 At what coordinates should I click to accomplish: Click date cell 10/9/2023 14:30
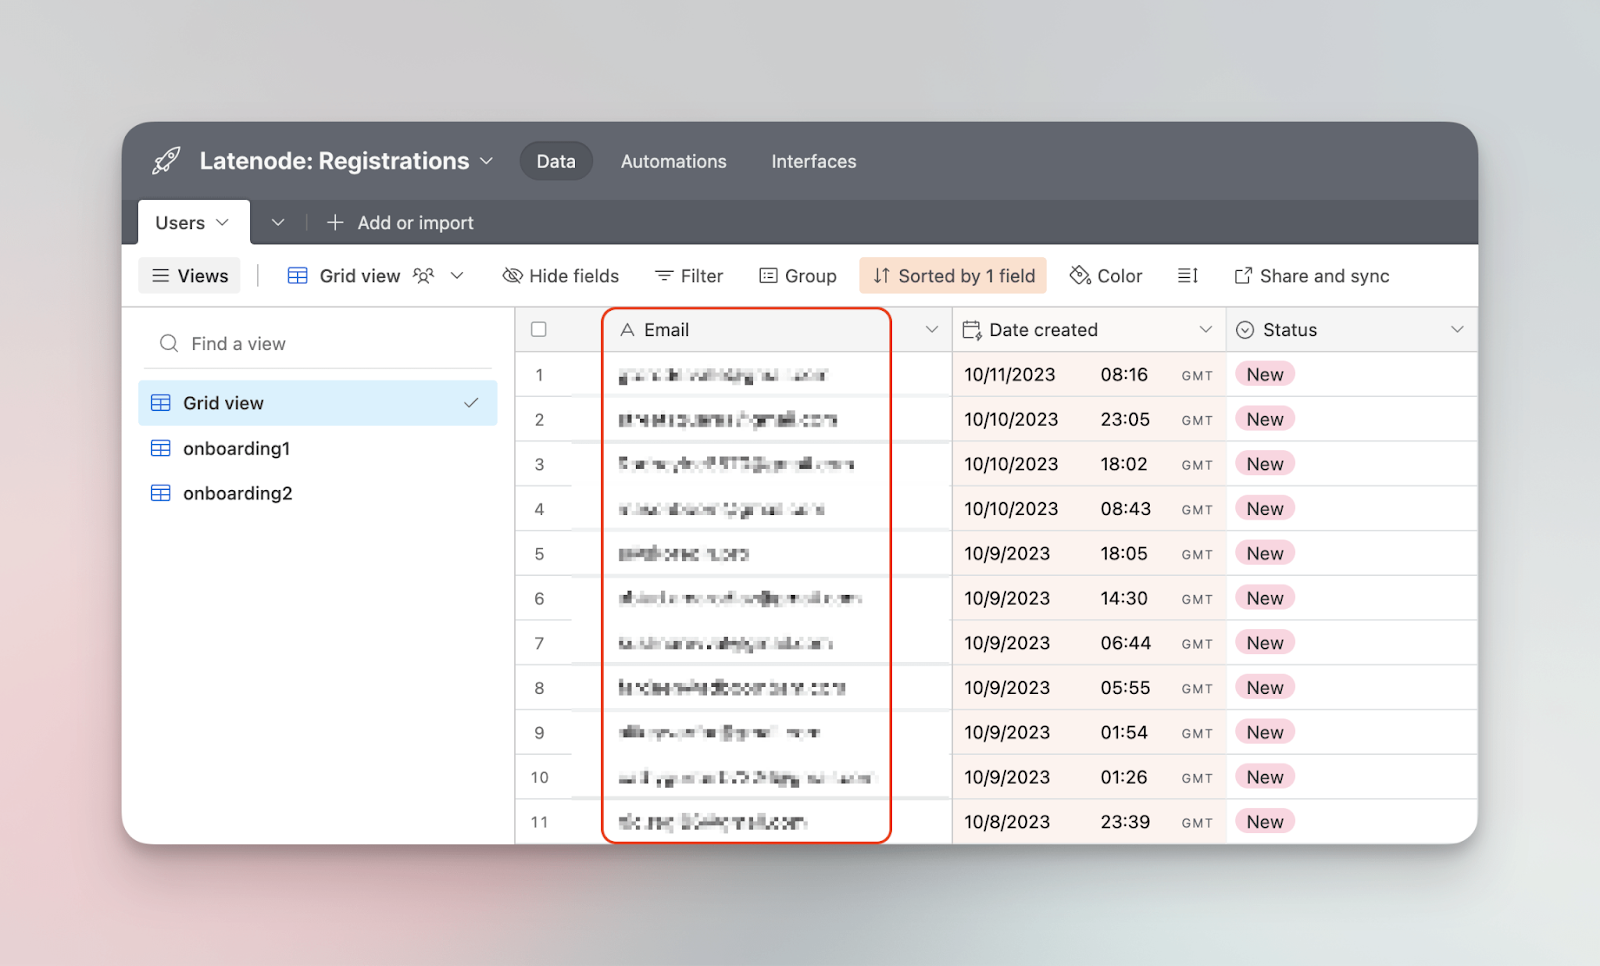click(1089, 598)
